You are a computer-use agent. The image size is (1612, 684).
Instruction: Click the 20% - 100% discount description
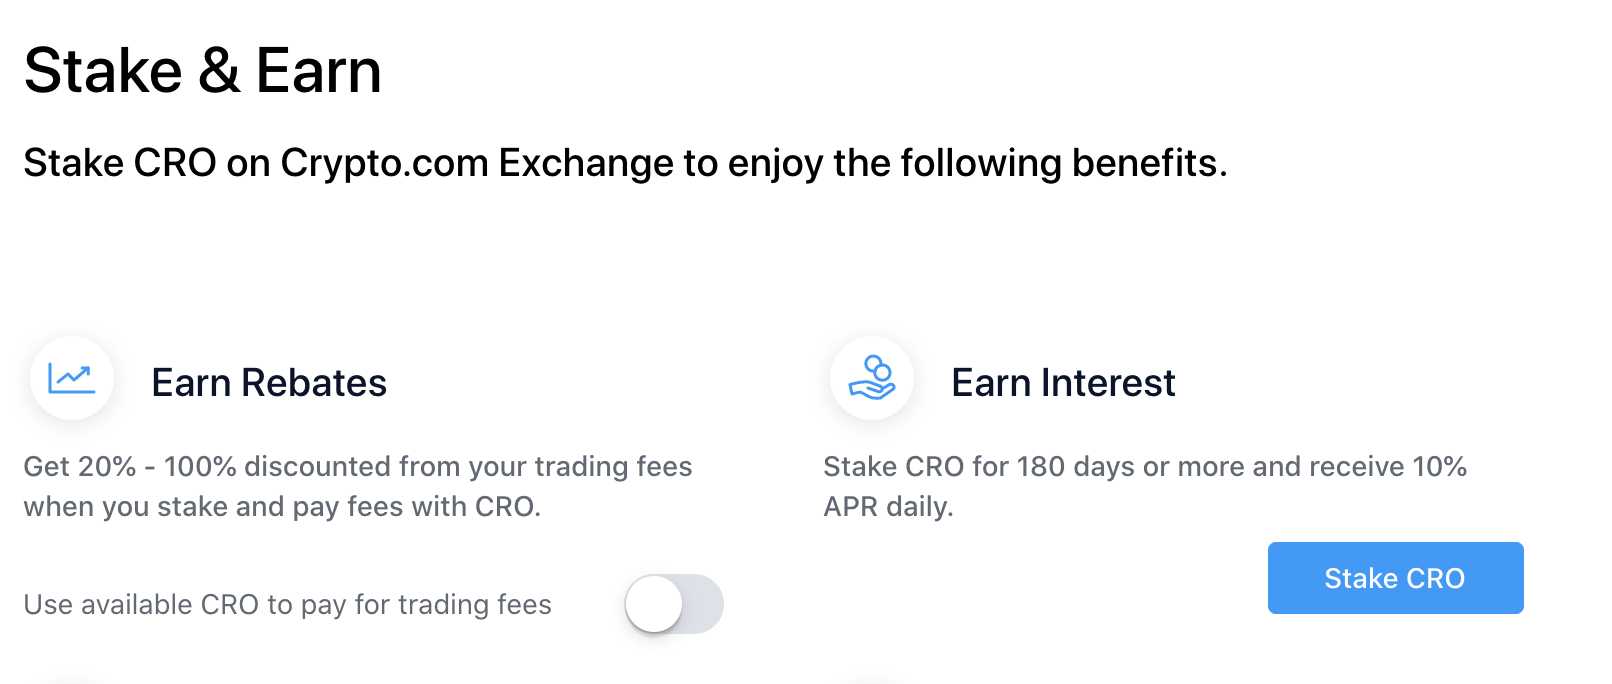coord(357,486)
